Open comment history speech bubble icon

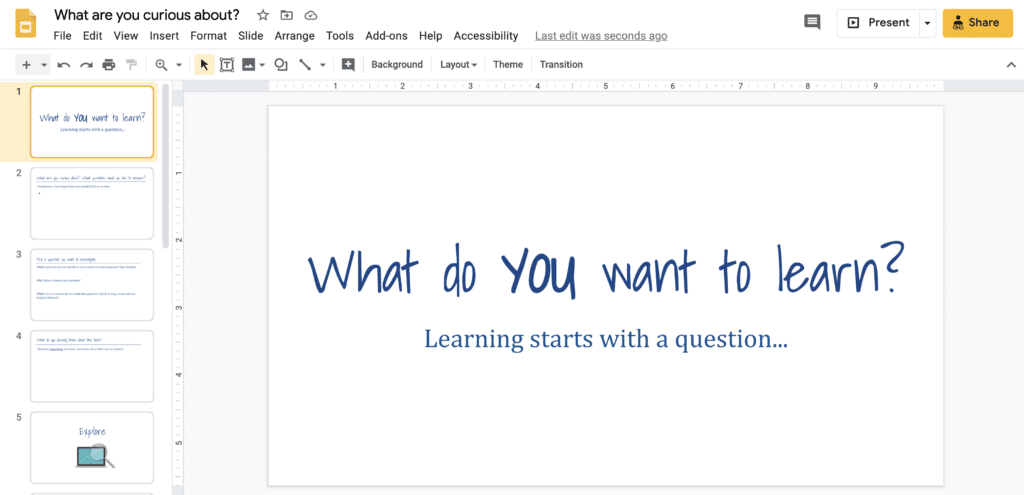point(812,22)
